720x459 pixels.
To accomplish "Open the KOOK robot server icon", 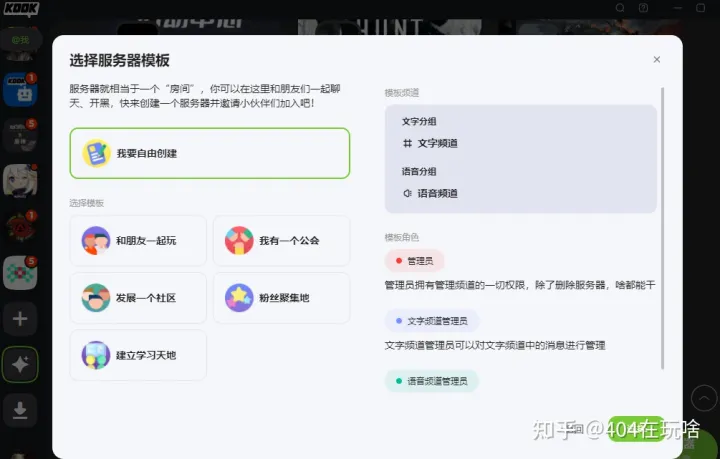I will 20,90.
